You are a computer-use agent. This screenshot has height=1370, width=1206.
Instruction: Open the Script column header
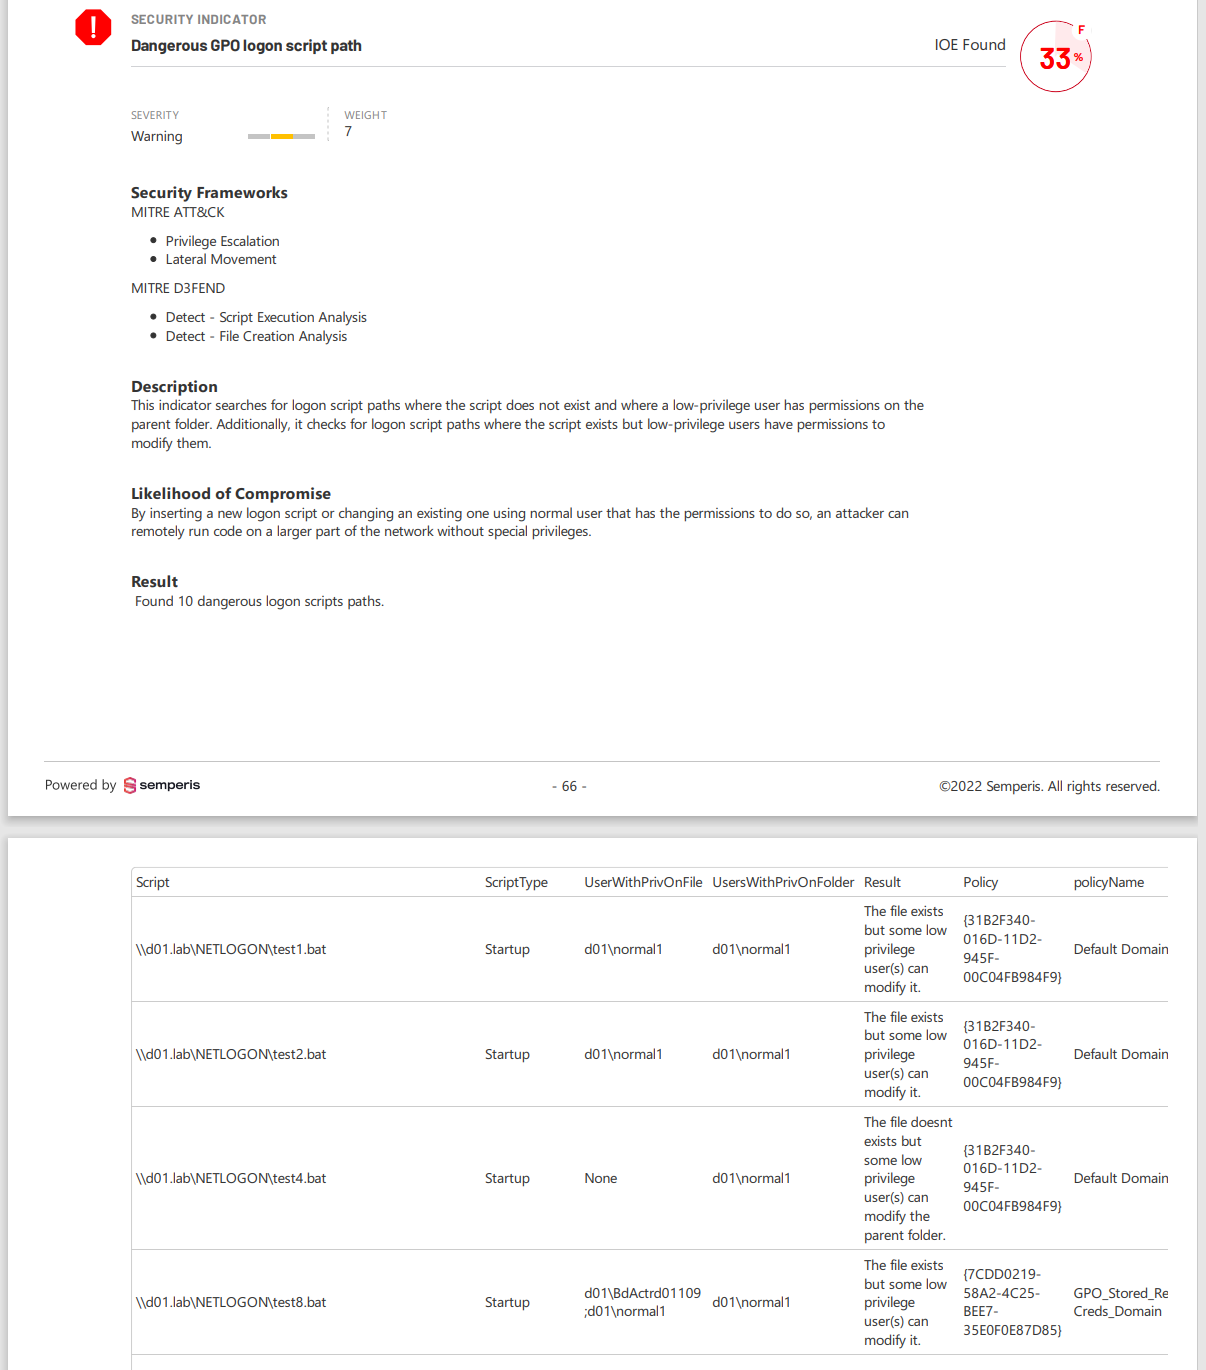click(152, 882)
